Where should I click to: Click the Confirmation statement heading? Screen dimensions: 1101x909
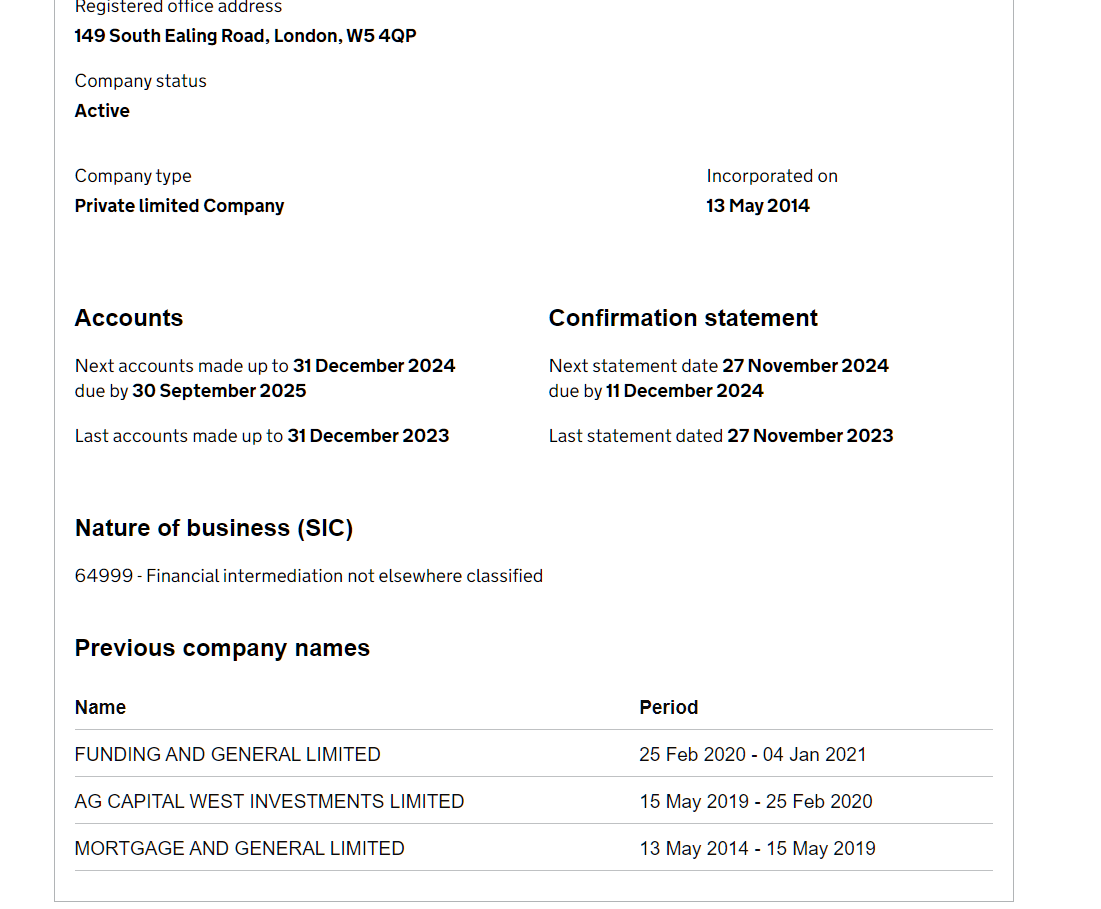(683, 318)
